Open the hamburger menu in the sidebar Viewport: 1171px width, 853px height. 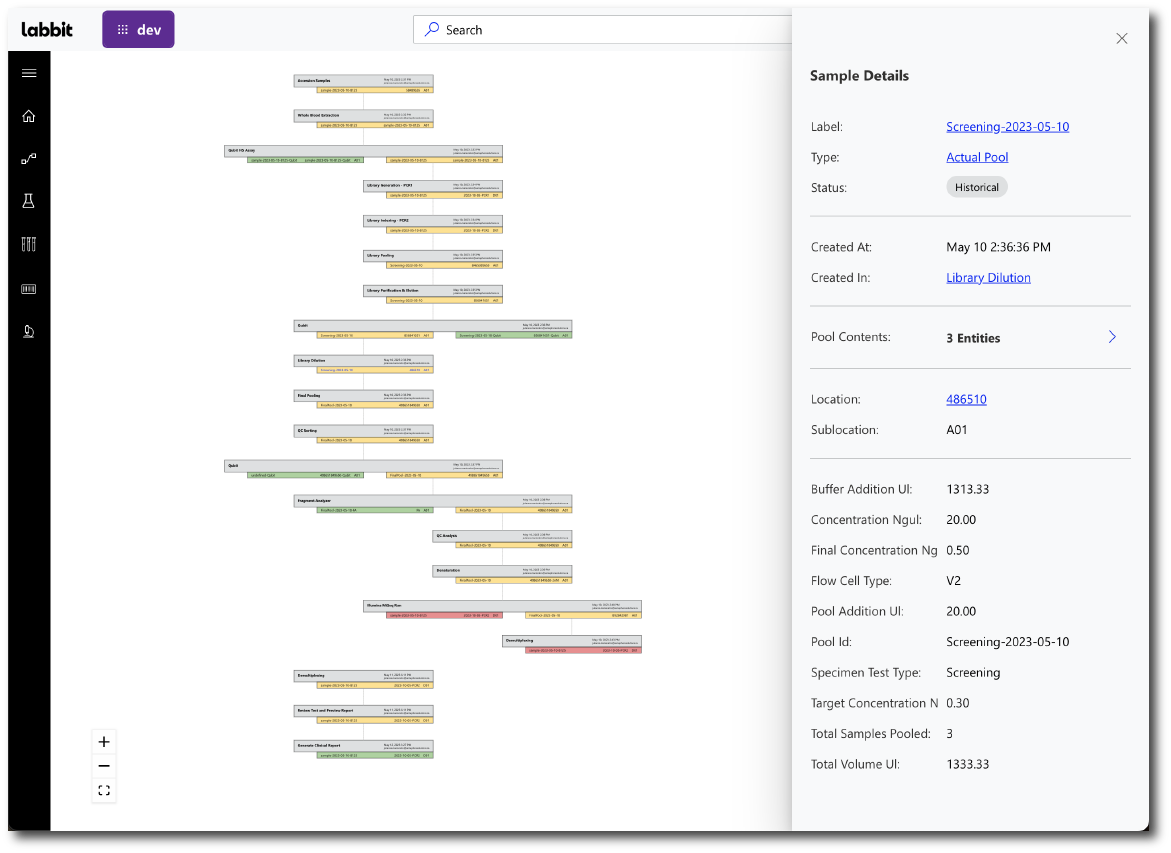(x=29, y=73)
